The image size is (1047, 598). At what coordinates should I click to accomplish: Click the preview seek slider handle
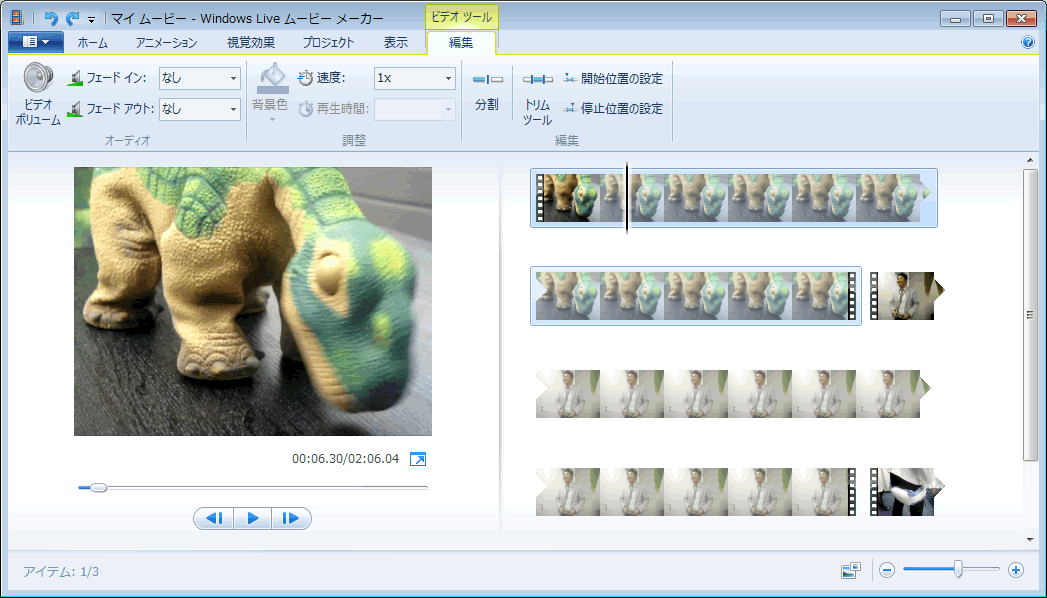[98, 487]
